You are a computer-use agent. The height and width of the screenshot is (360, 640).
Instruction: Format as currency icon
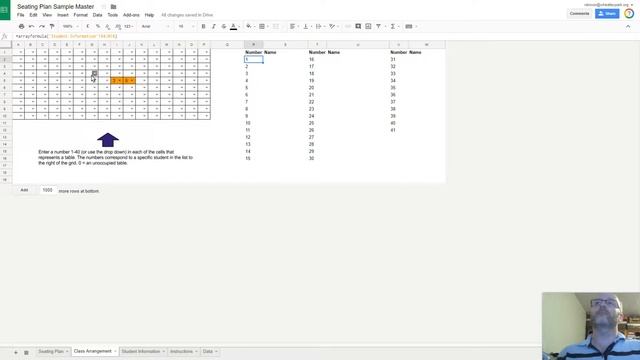point(88,26)
